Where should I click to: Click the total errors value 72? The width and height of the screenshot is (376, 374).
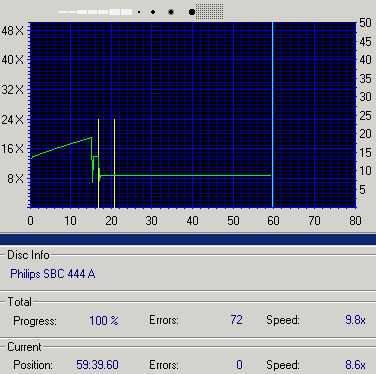(x=236, y=320)
